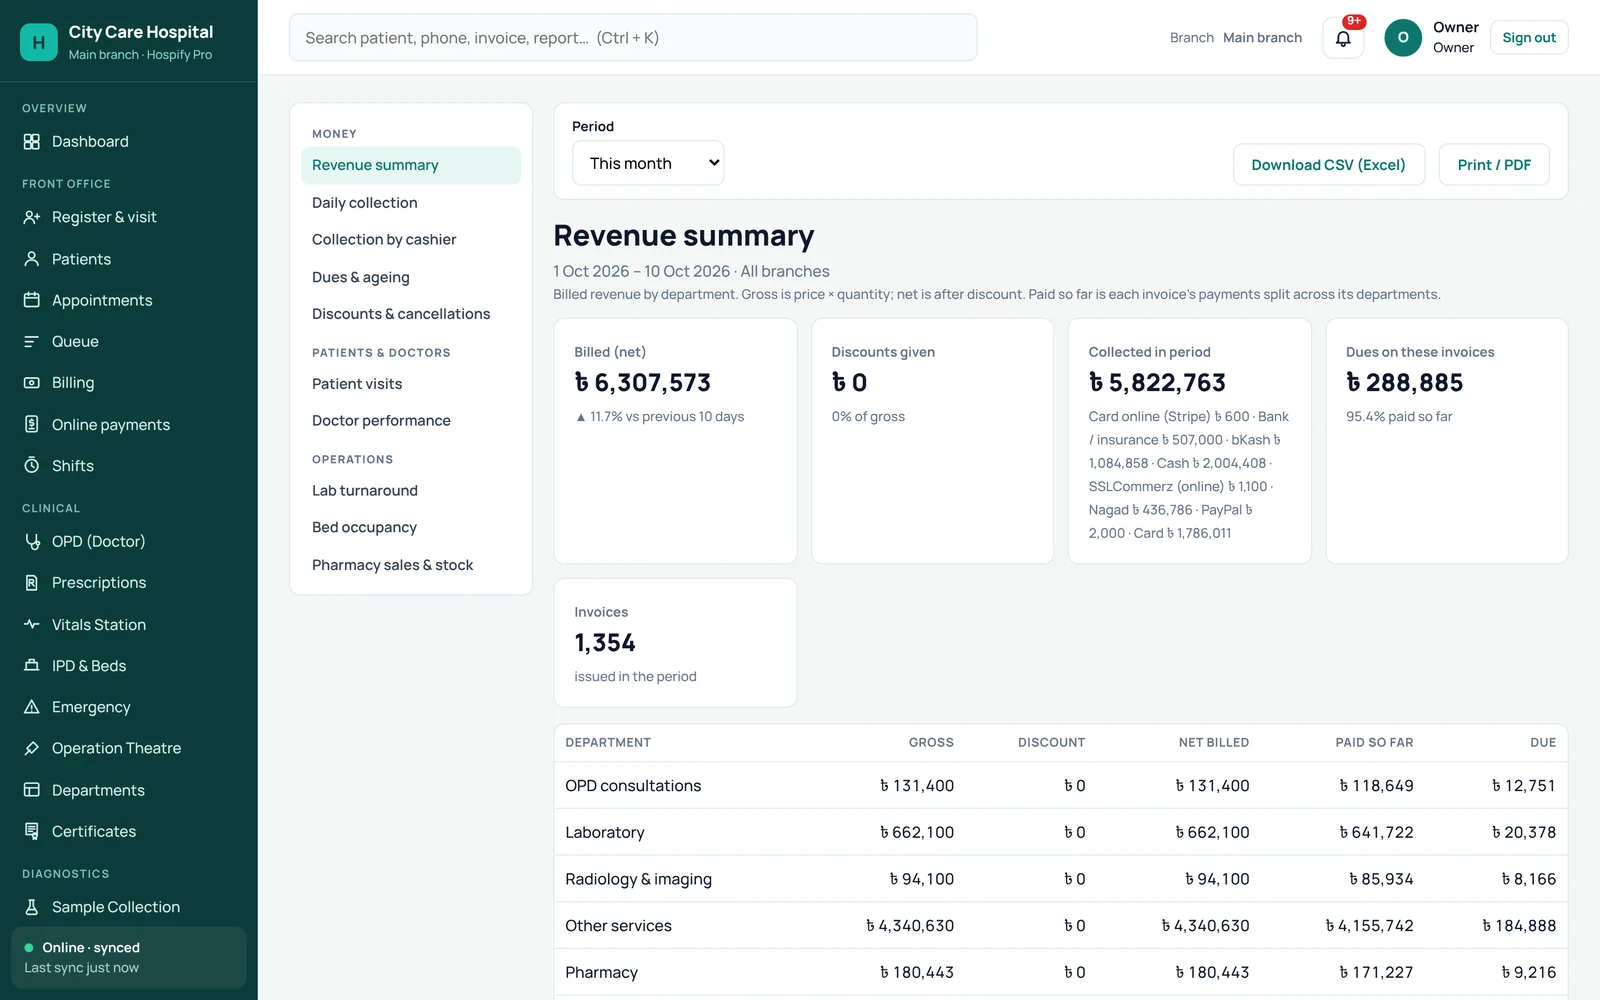Click the Appointments calendar icon
This screenshot has height=1000, width=1600.
[x=32, y=300]
